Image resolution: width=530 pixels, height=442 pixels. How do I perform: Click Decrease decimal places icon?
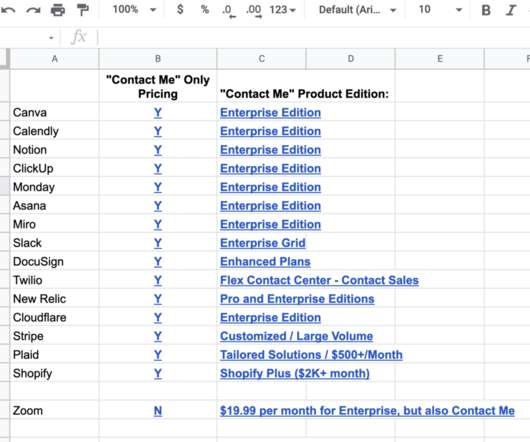point(228,11)
